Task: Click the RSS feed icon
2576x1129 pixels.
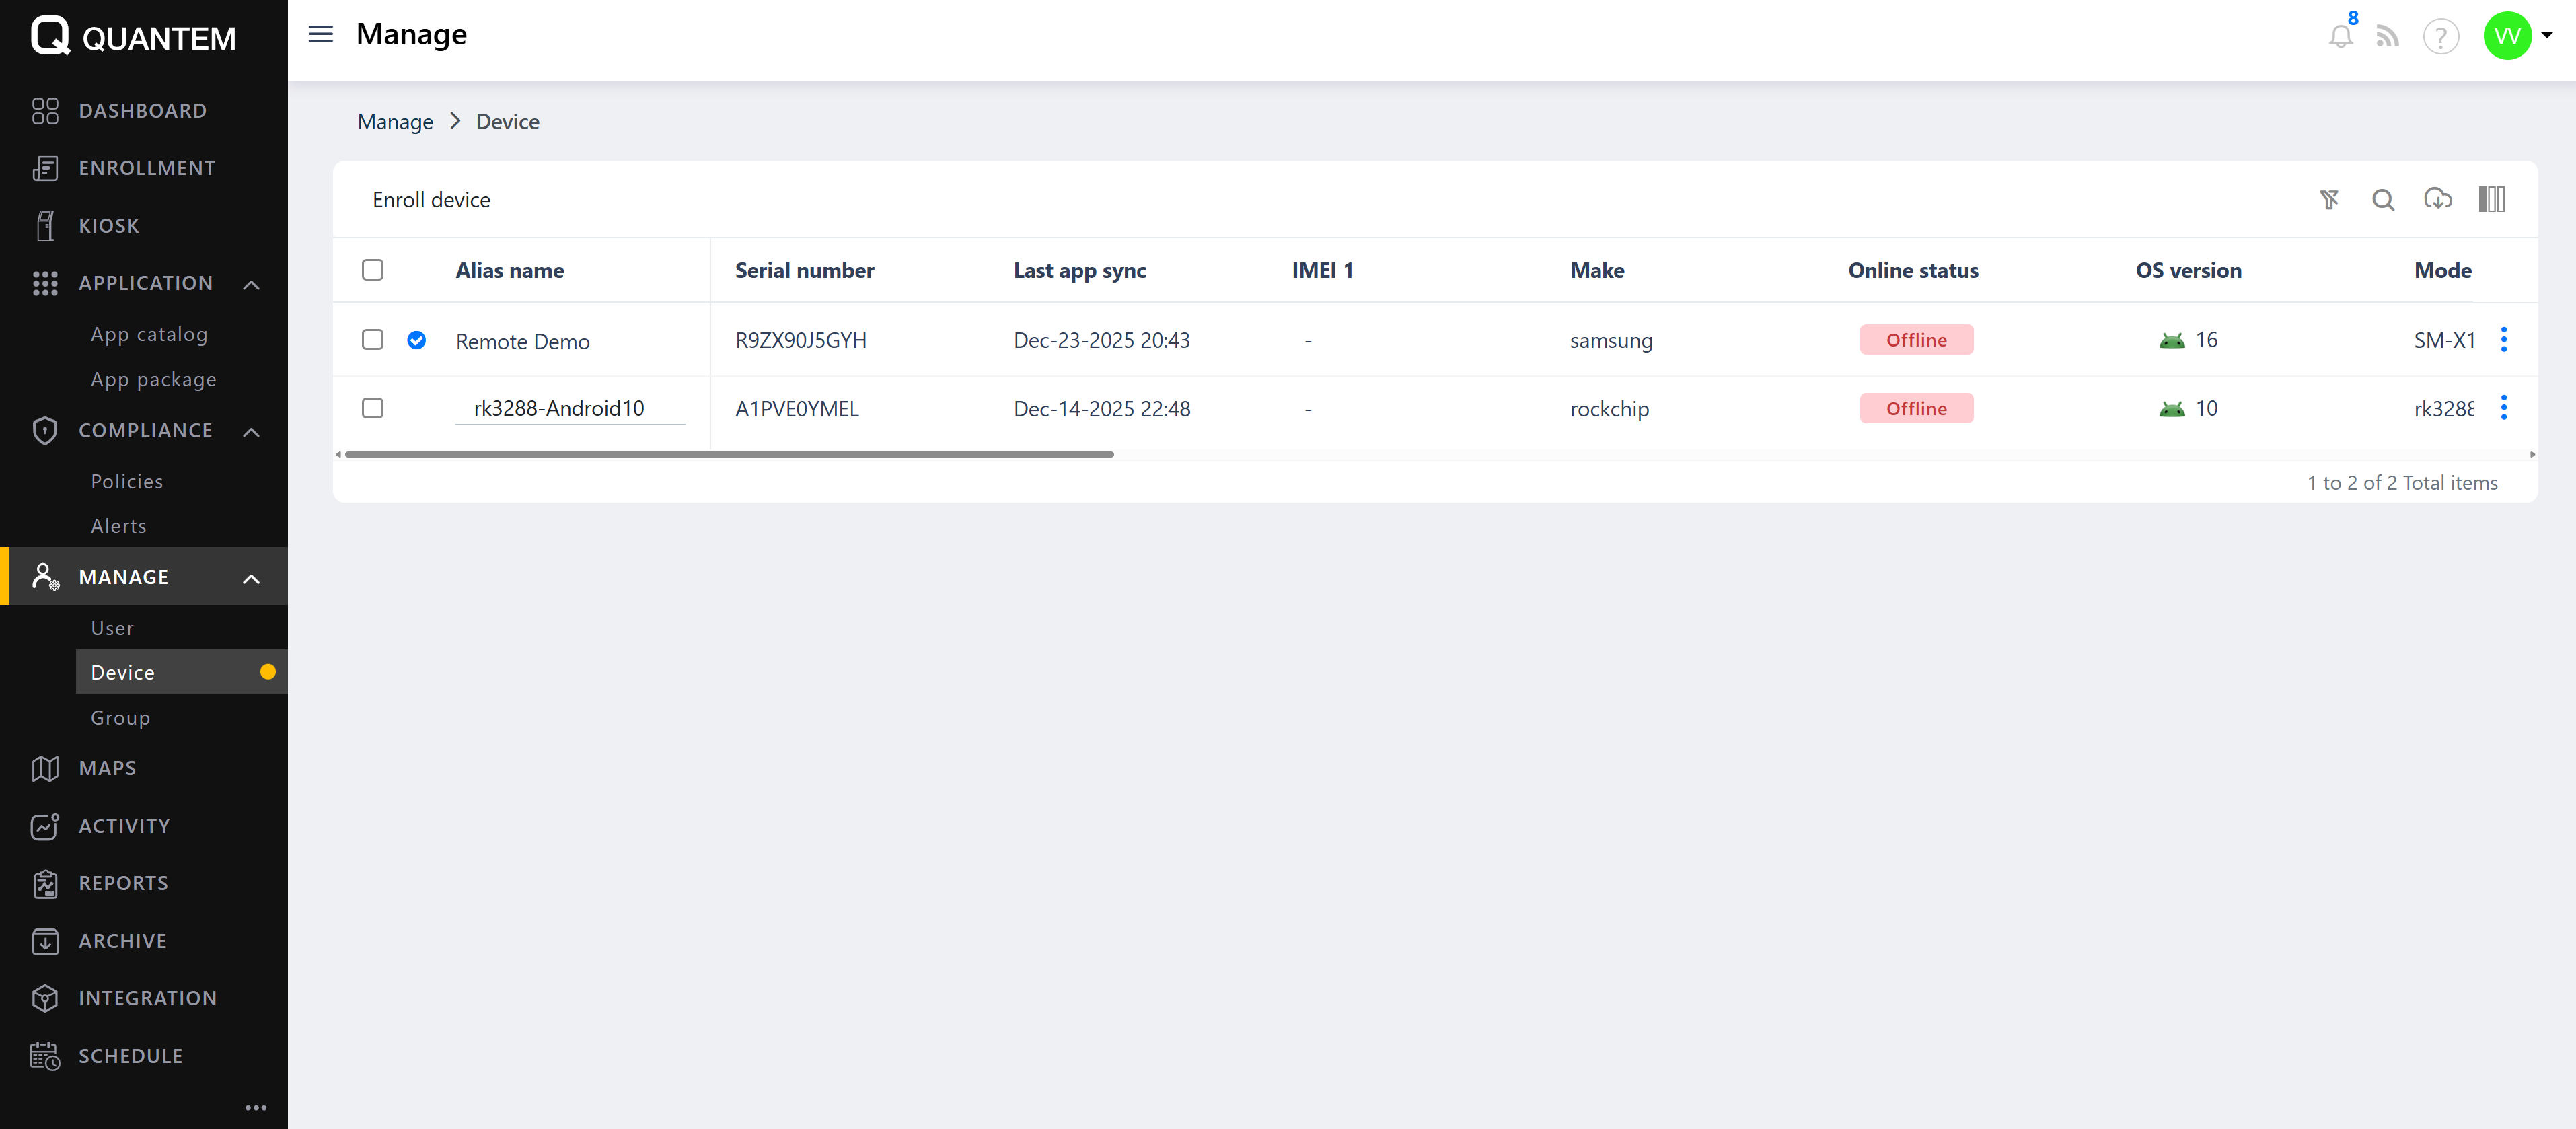Action: pos(2387,37)
